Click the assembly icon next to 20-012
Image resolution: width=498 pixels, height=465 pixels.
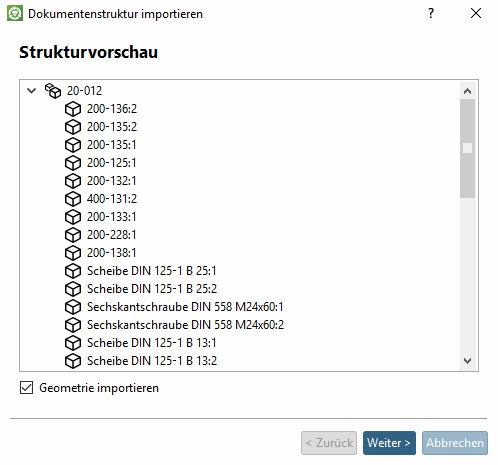(53, 91)
